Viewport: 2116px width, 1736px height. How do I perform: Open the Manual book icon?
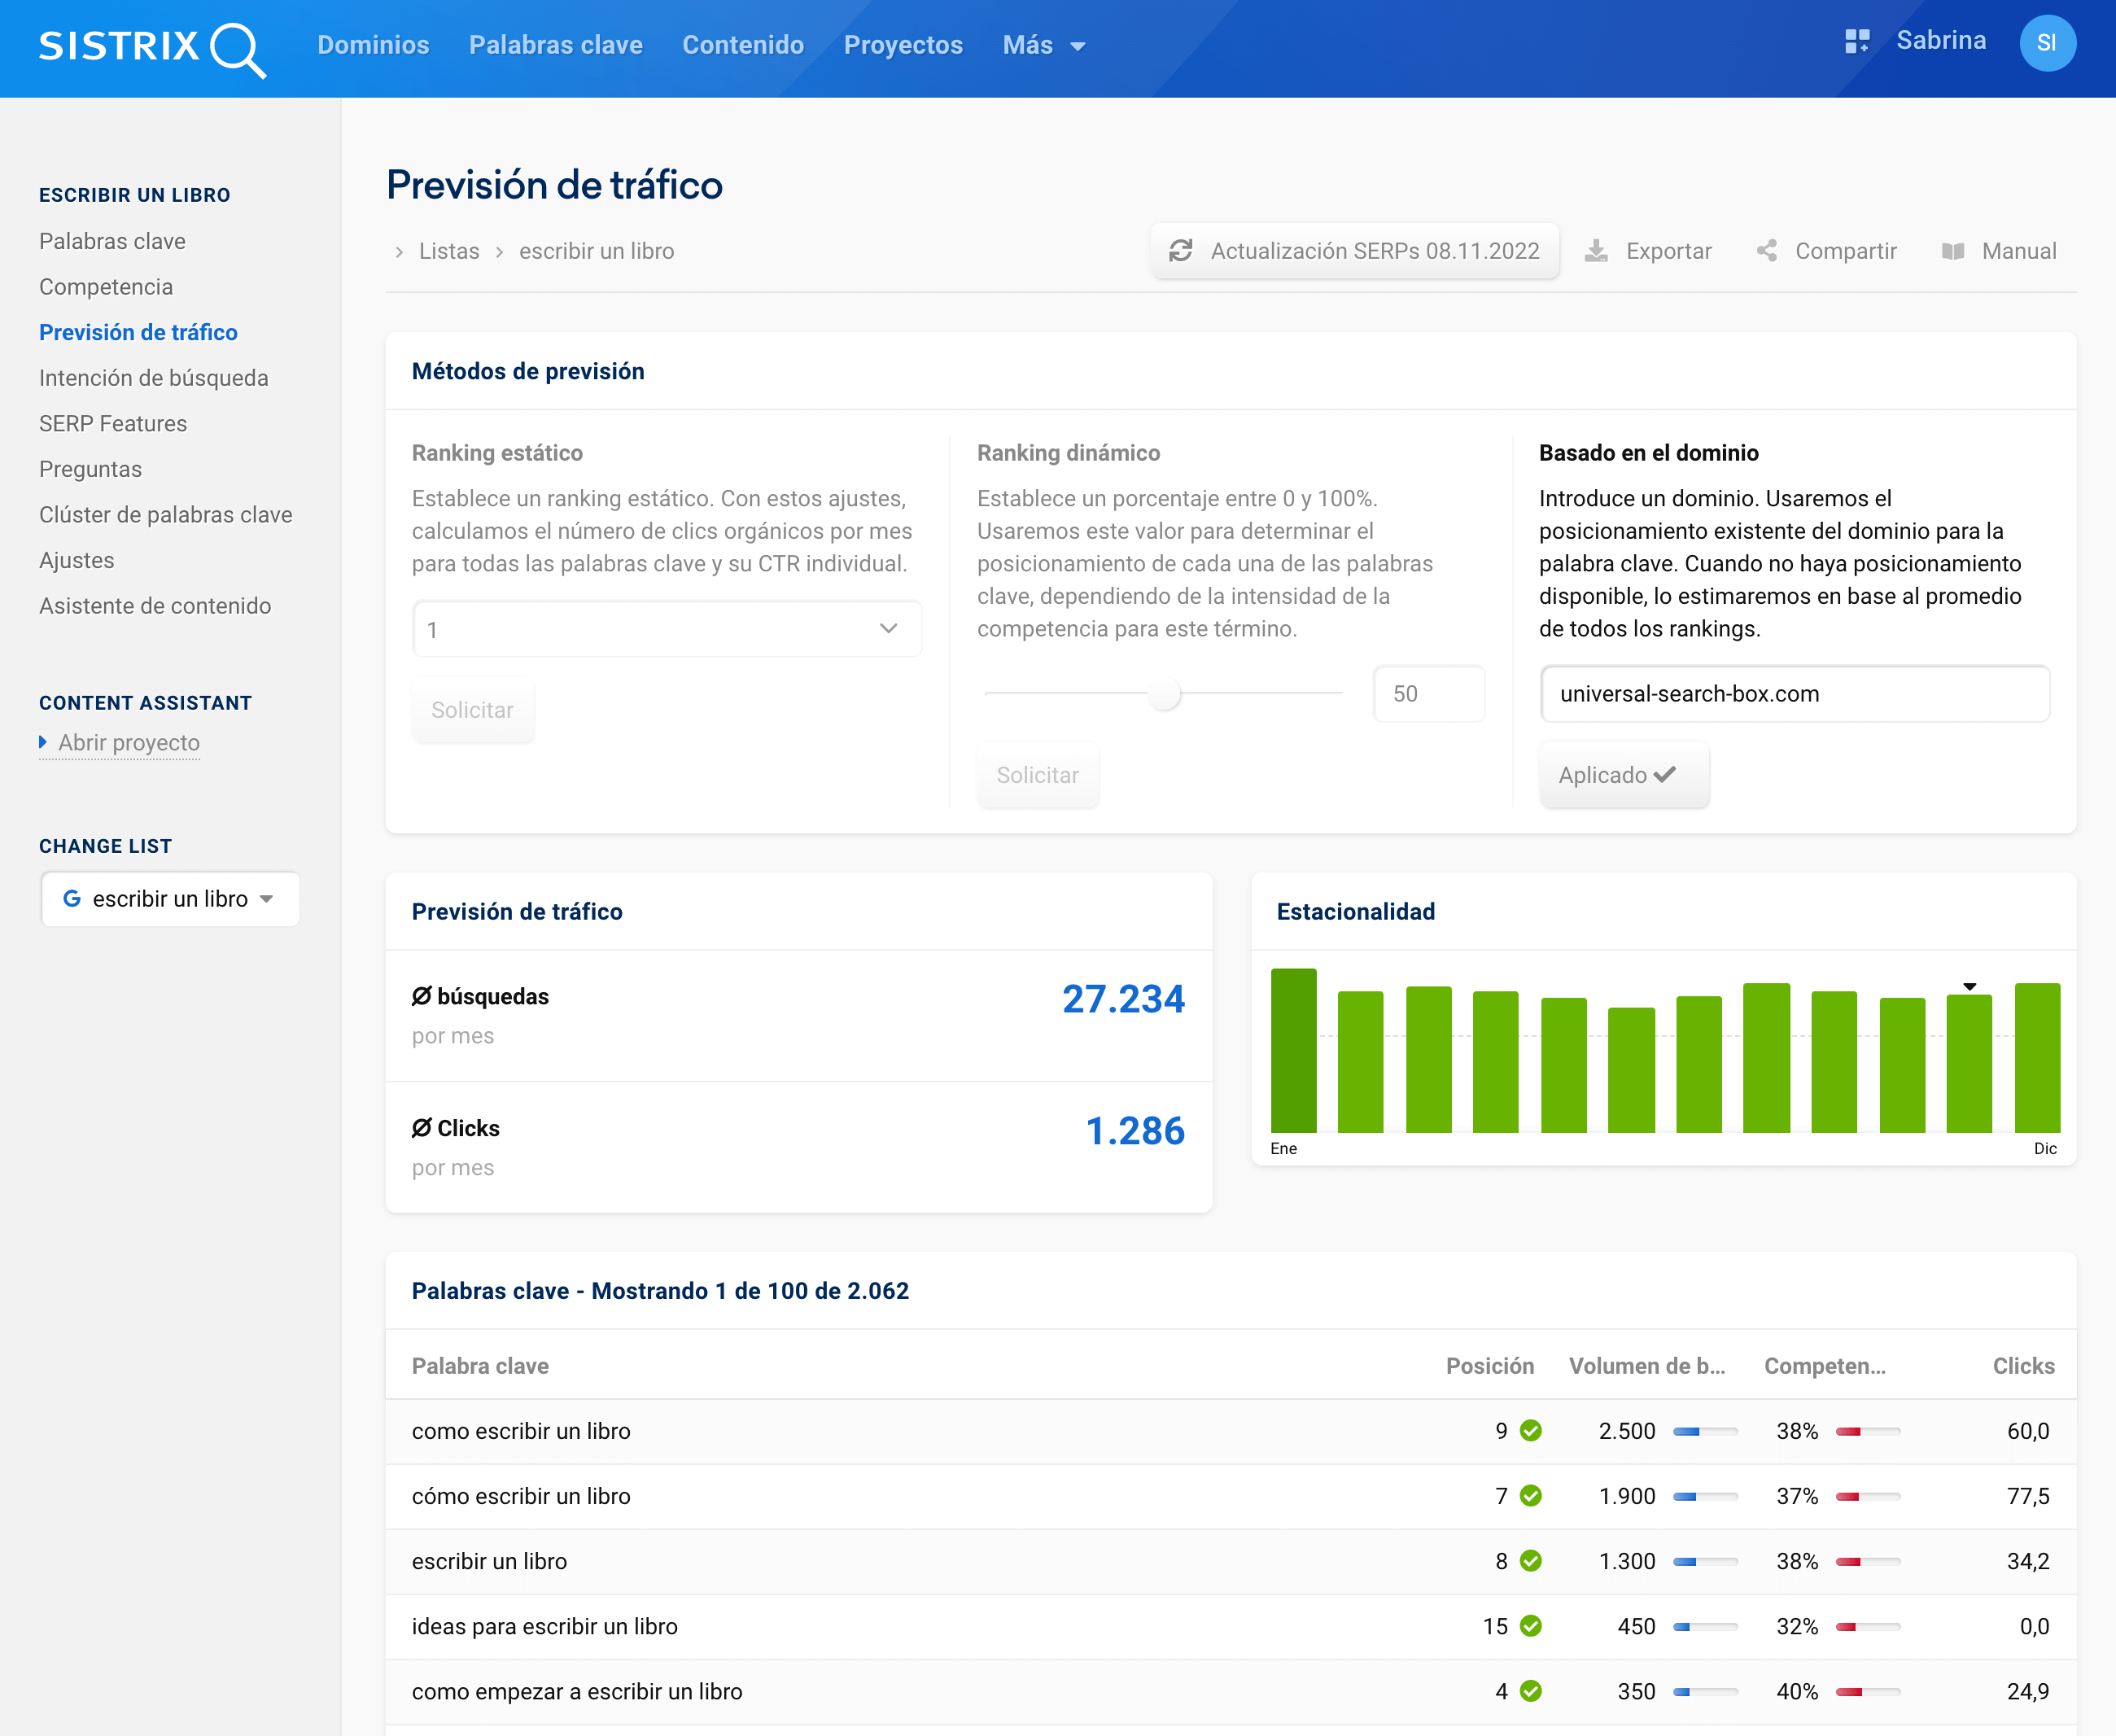[1953, 251]
